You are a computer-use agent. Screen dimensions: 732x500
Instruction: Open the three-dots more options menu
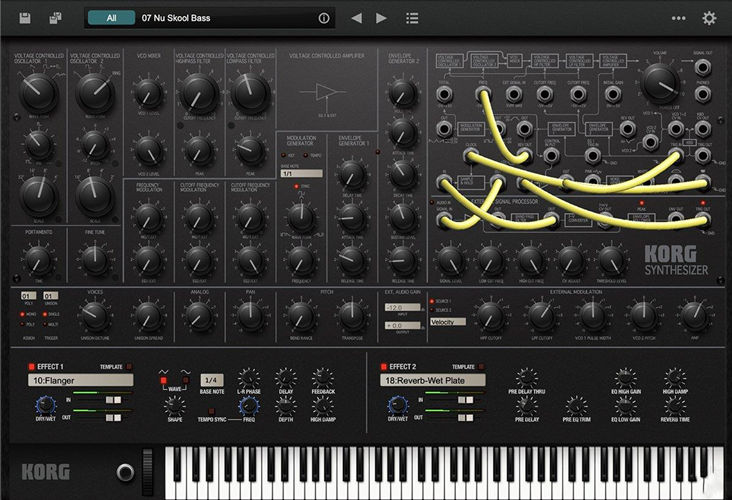(x=679, y=18)
